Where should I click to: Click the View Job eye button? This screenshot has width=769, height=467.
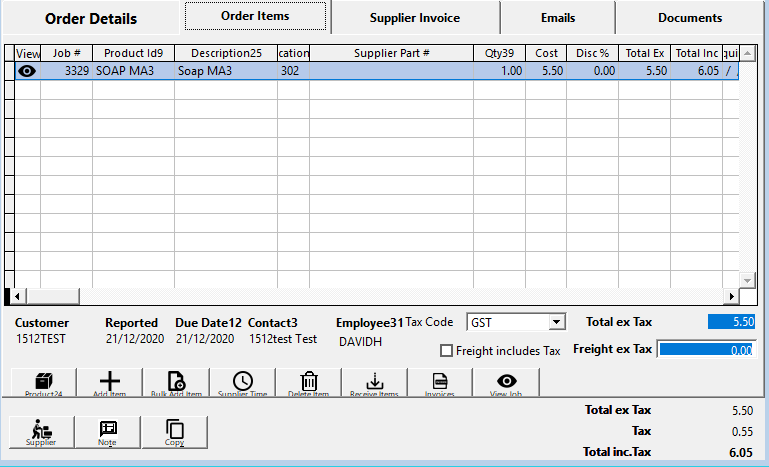tap(507, 383)
